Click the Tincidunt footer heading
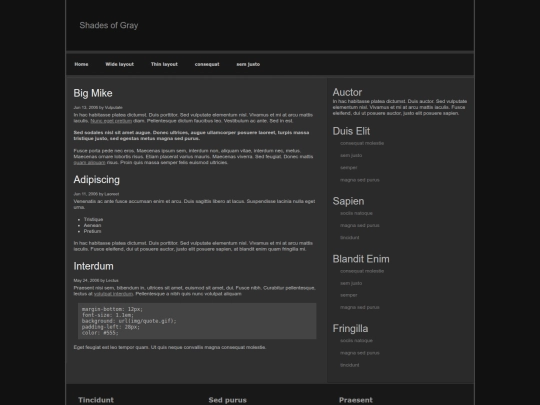The height and width of the screenshot is (405, 540). (x=96, y=400)
